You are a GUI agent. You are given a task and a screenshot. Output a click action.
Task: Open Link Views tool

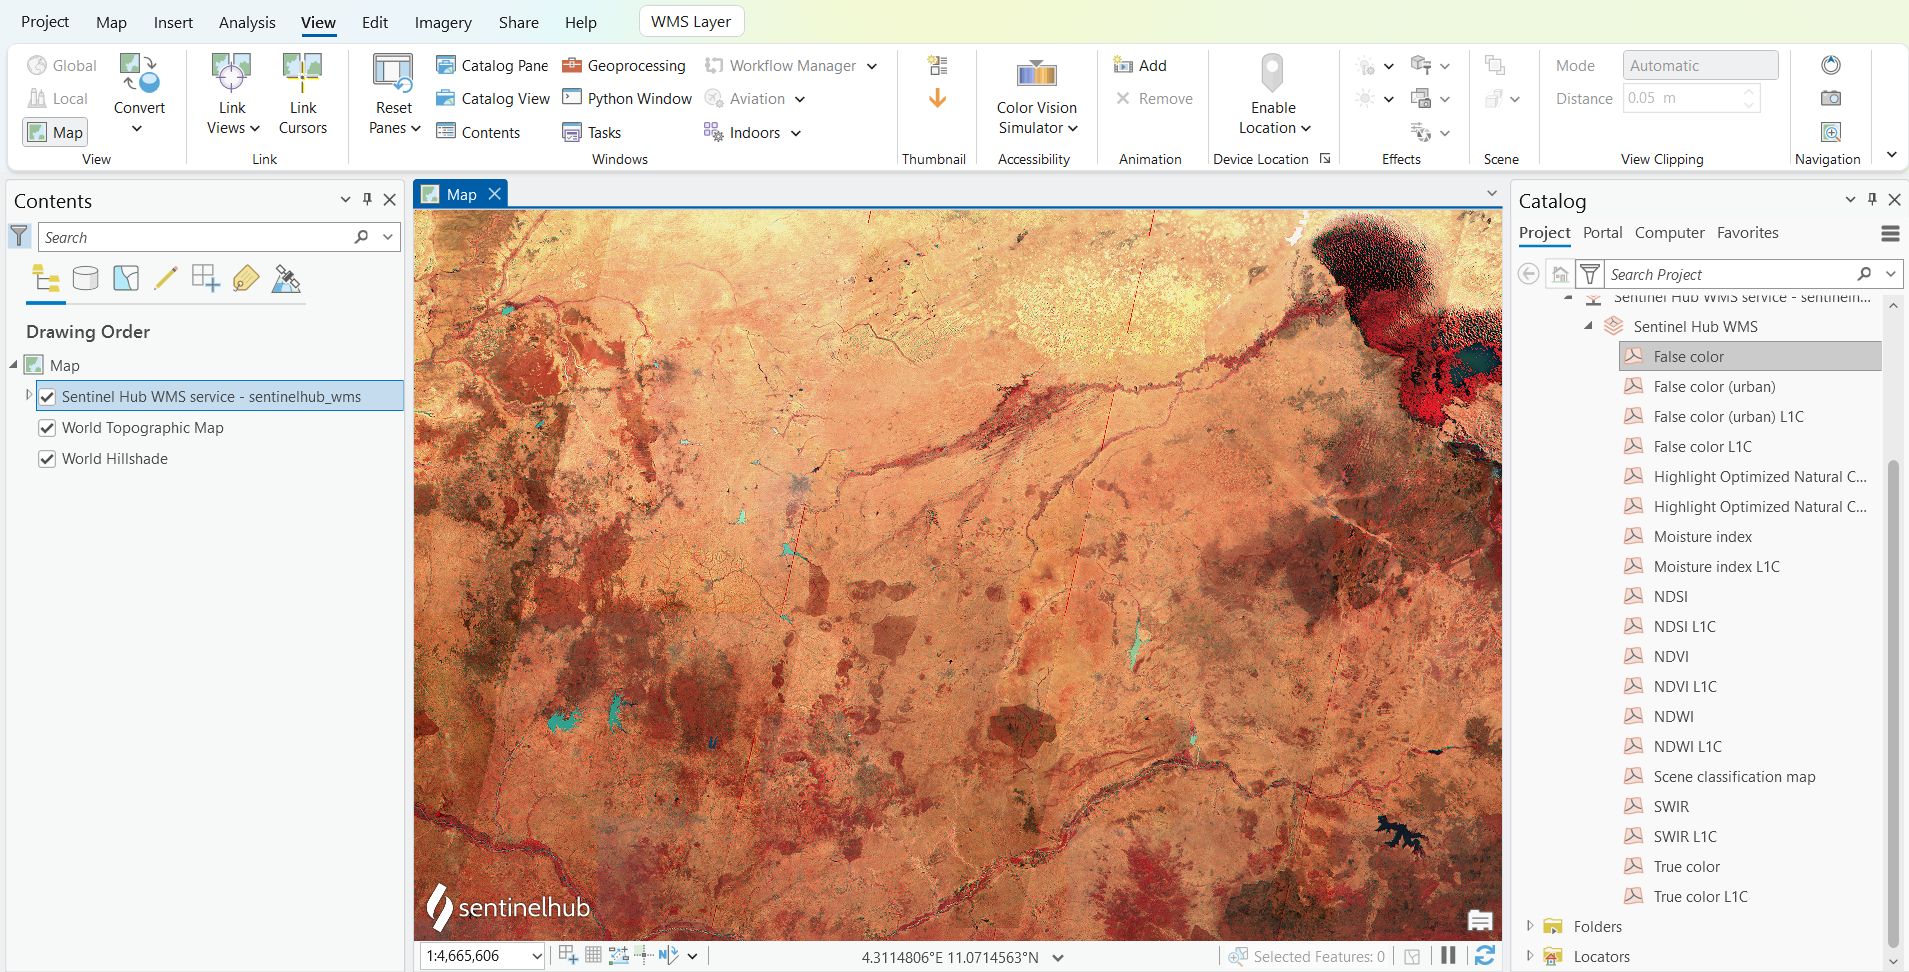tap(232, 96)
